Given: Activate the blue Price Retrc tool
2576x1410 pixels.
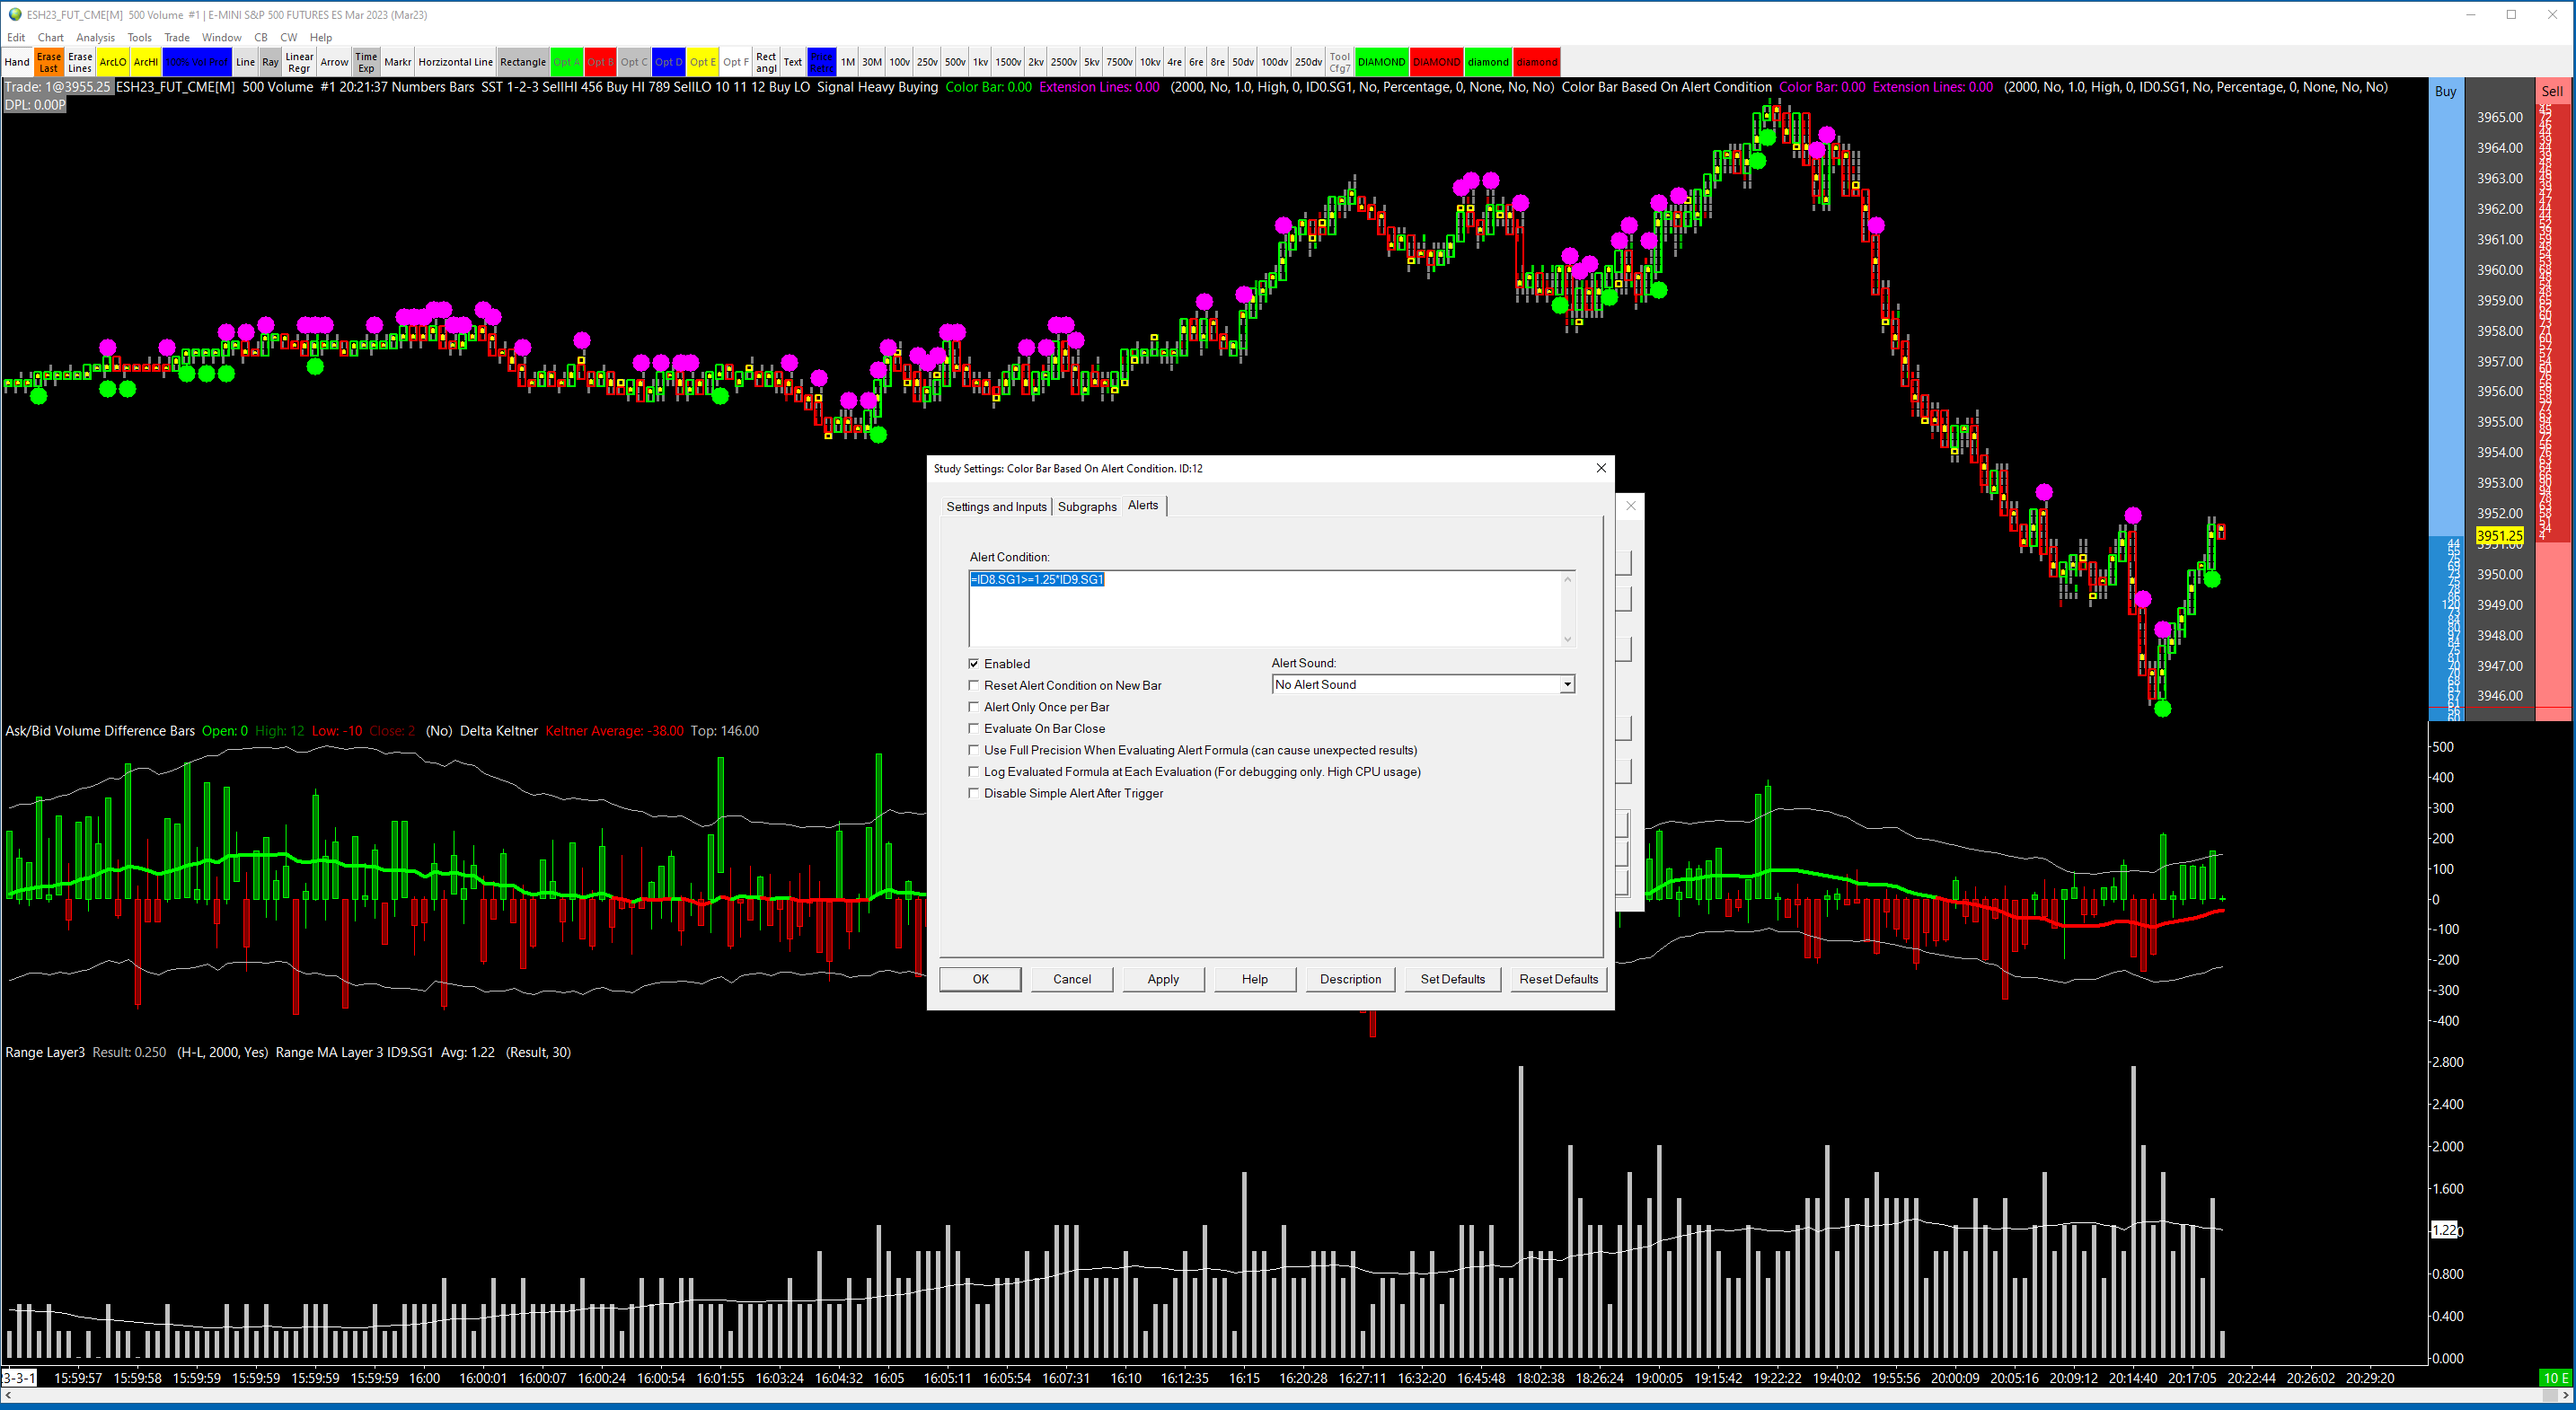Looking at the screenshot, I should point(821,62).
